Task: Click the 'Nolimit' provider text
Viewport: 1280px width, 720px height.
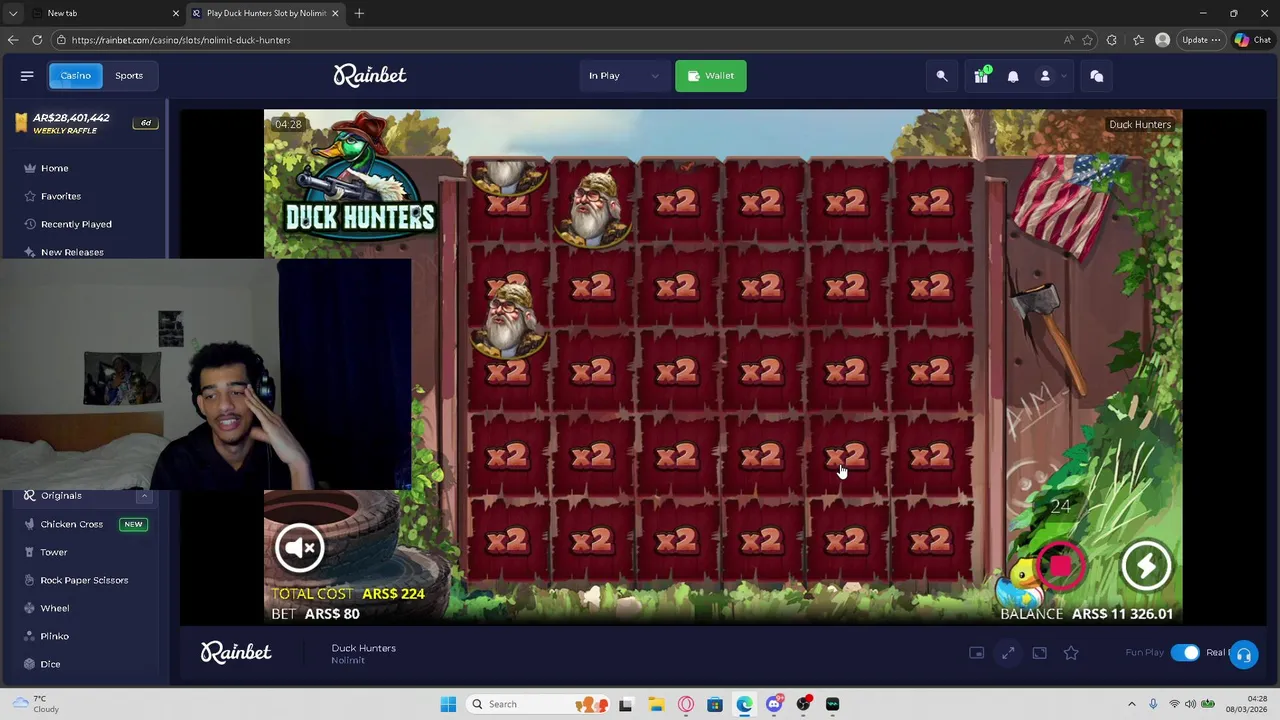Action: coord(348,661)
